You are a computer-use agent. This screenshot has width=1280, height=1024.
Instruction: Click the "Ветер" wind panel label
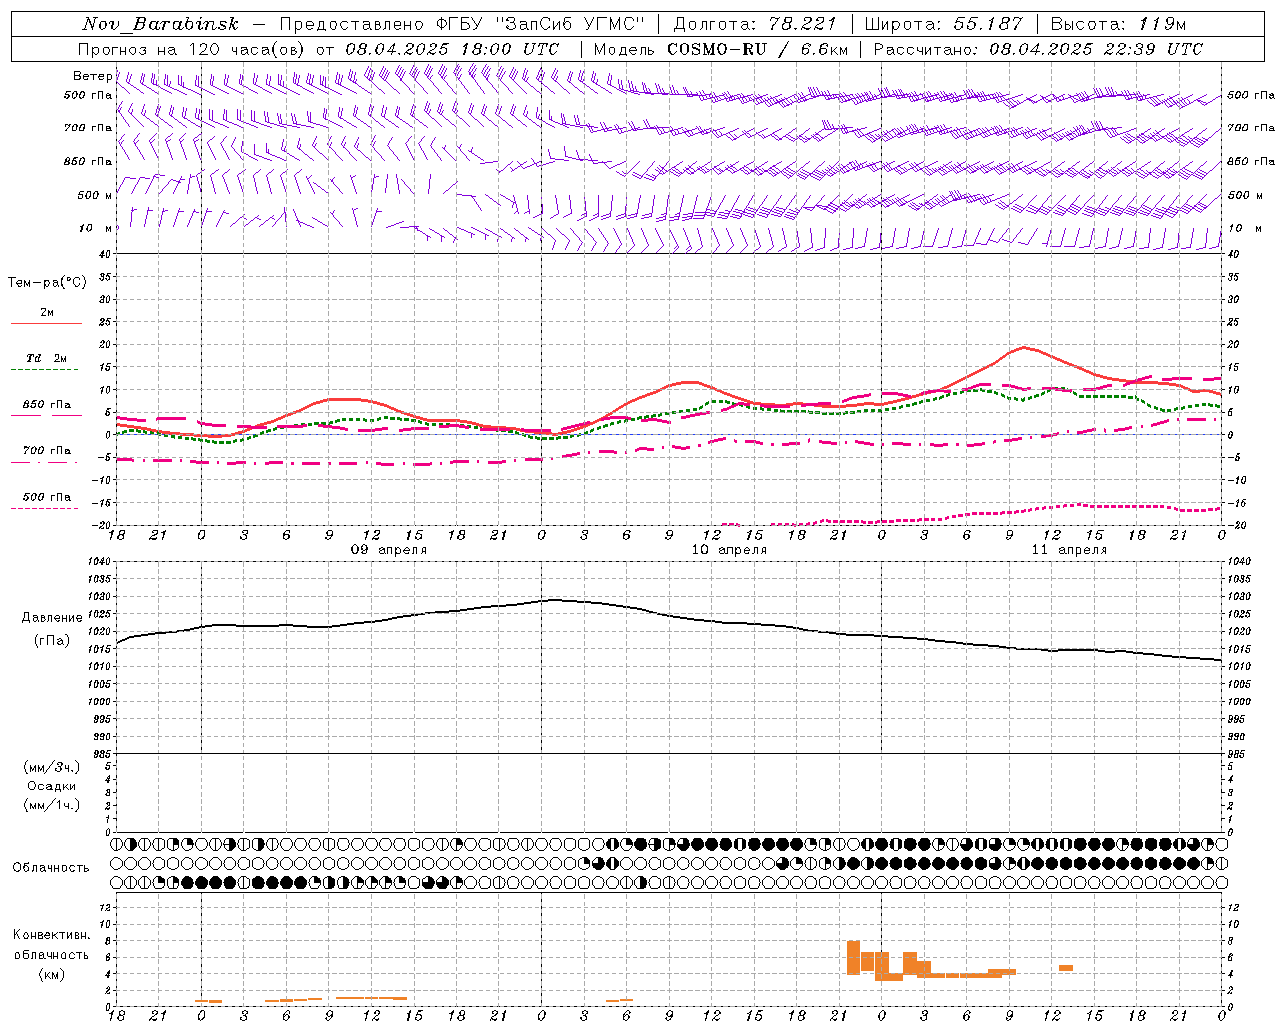(92, 76)
